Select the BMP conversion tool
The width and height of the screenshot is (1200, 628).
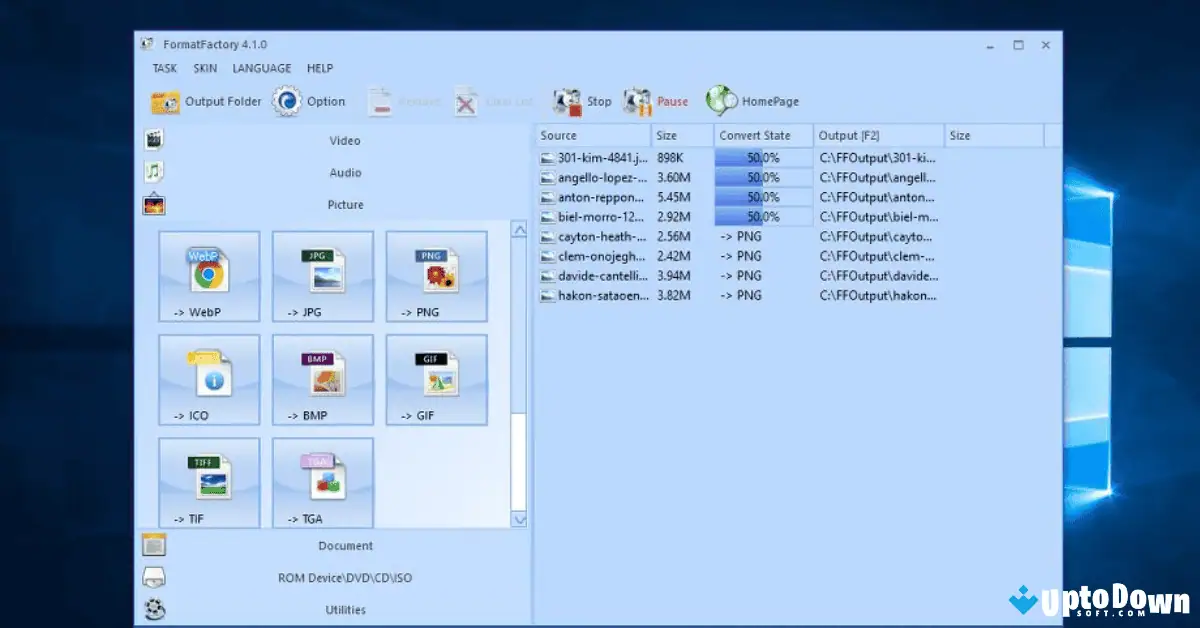pyautogui.click(x=322, y=380)
